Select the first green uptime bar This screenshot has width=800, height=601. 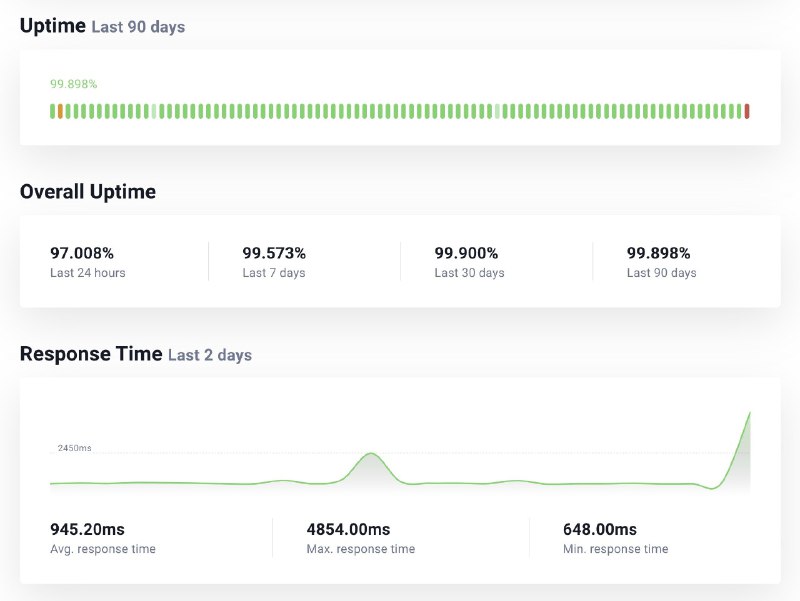[52, 111]
